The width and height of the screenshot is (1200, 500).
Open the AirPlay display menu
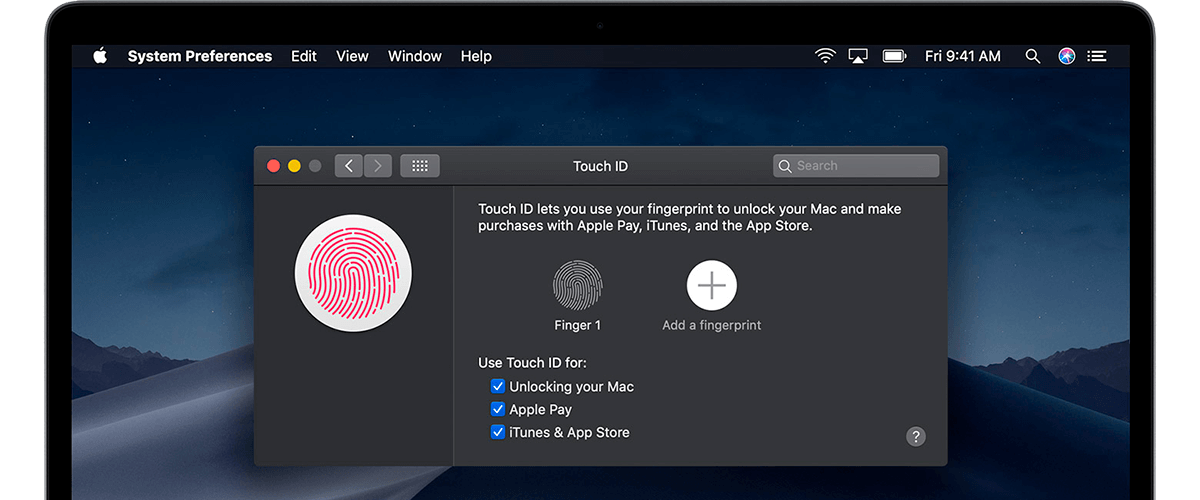tap(858, 56)
